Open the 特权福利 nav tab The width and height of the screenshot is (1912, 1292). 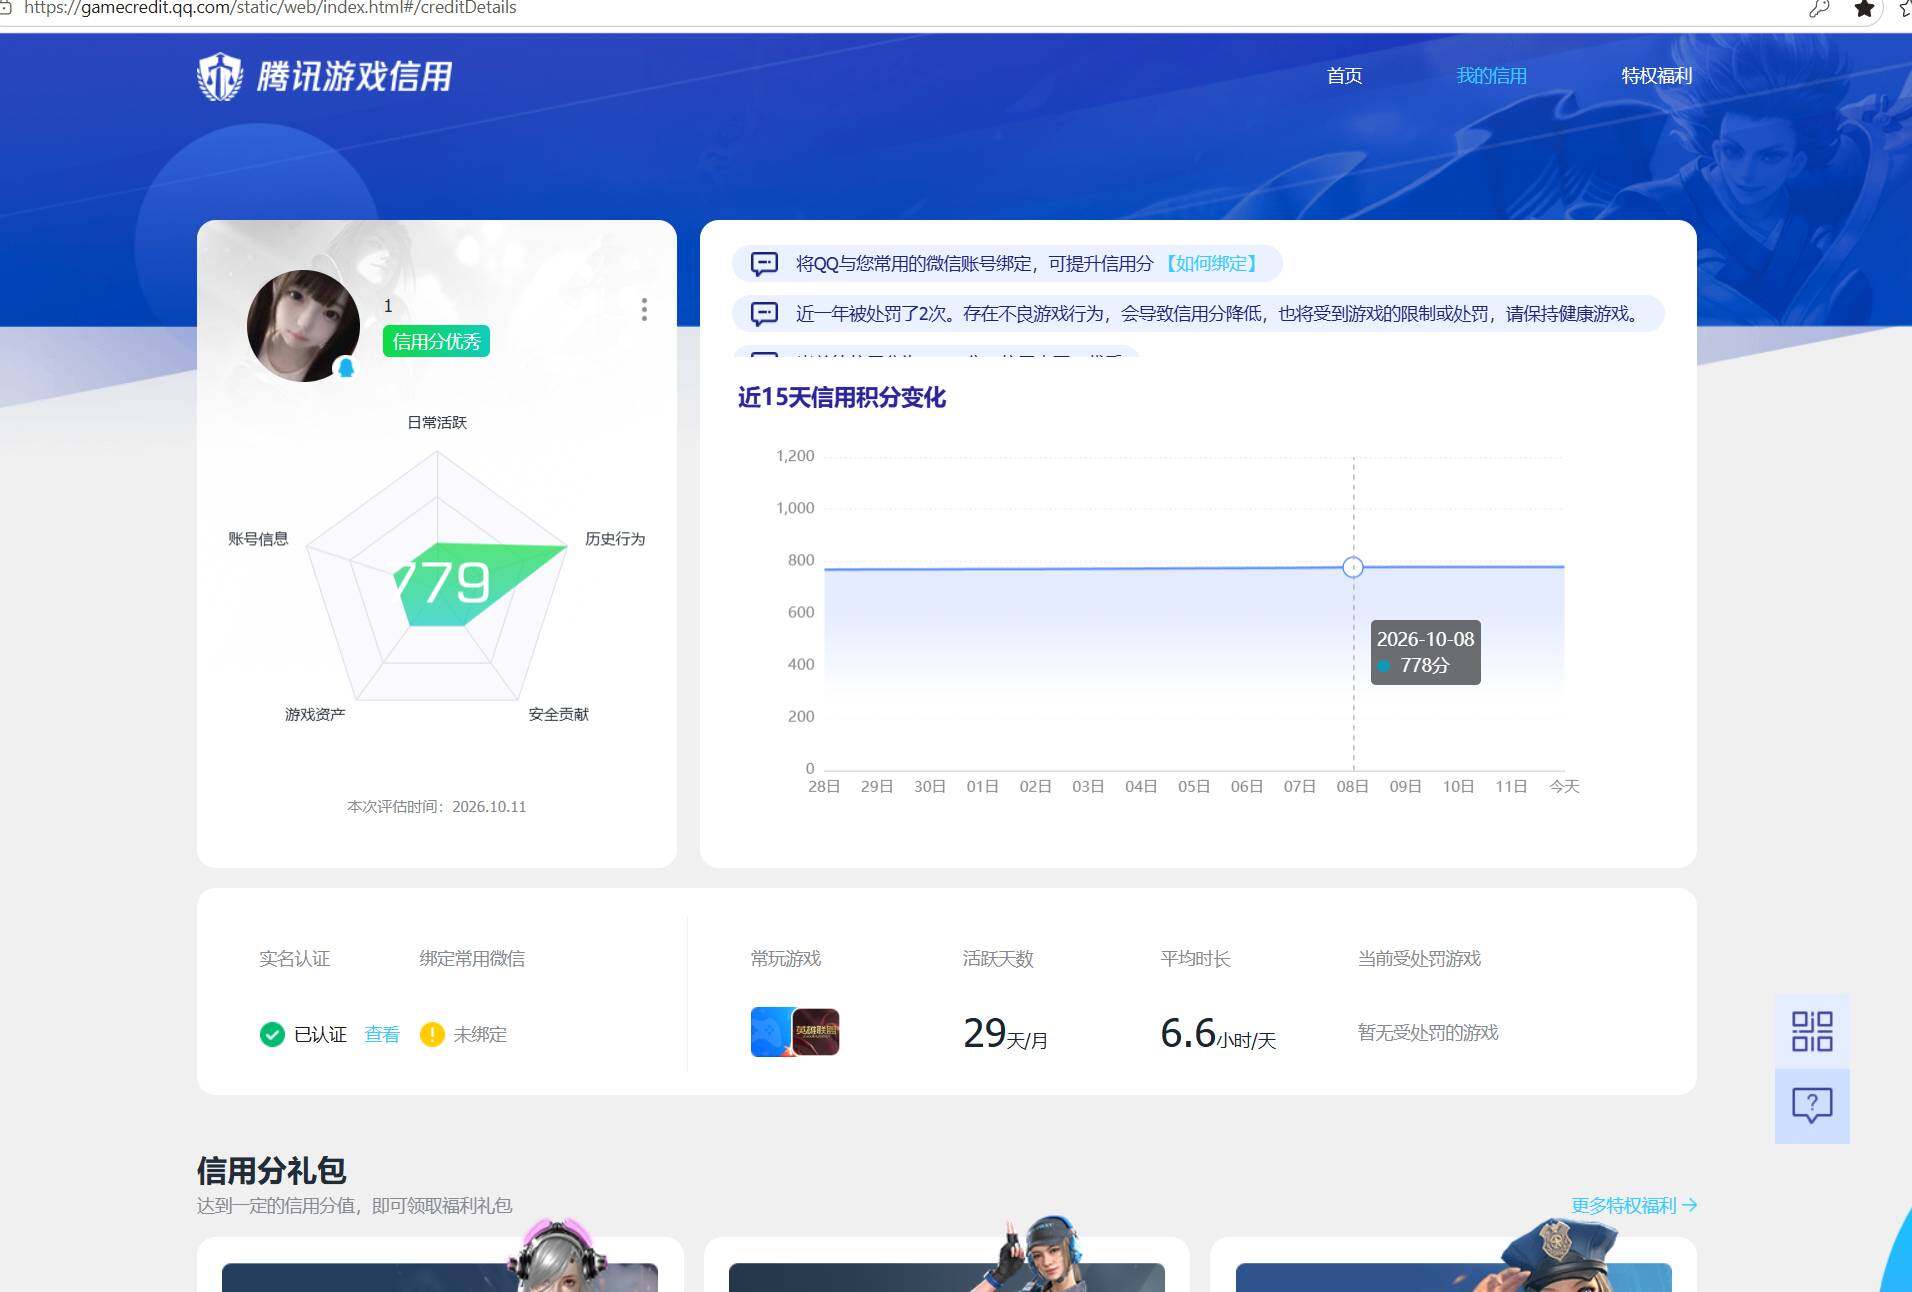point(1657,76)
